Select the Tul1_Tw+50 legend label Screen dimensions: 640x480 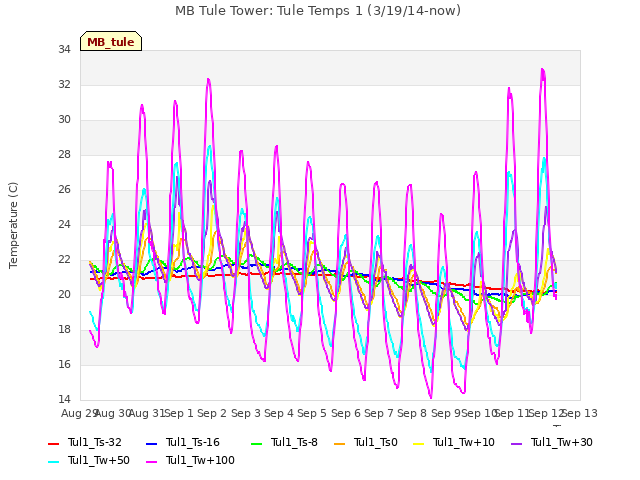click(99, 460)
